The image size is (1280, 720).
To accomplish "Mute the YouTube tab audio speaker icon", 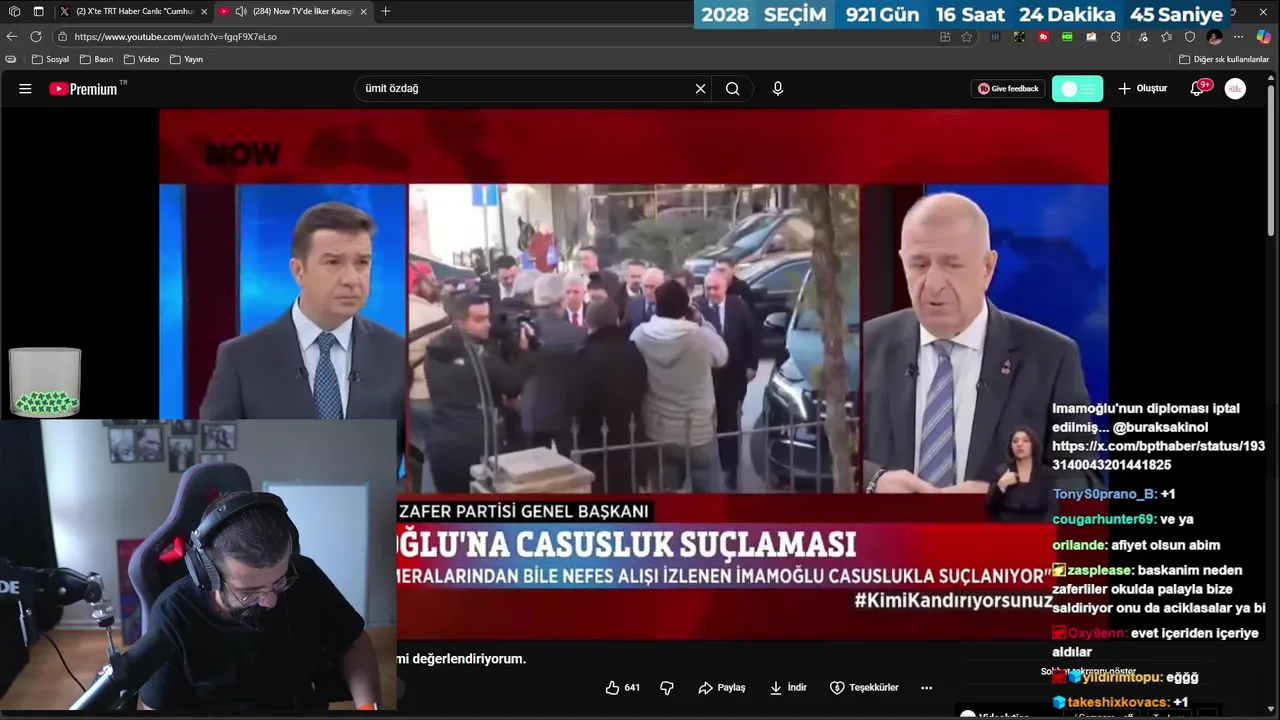I will tap(240, 11).
